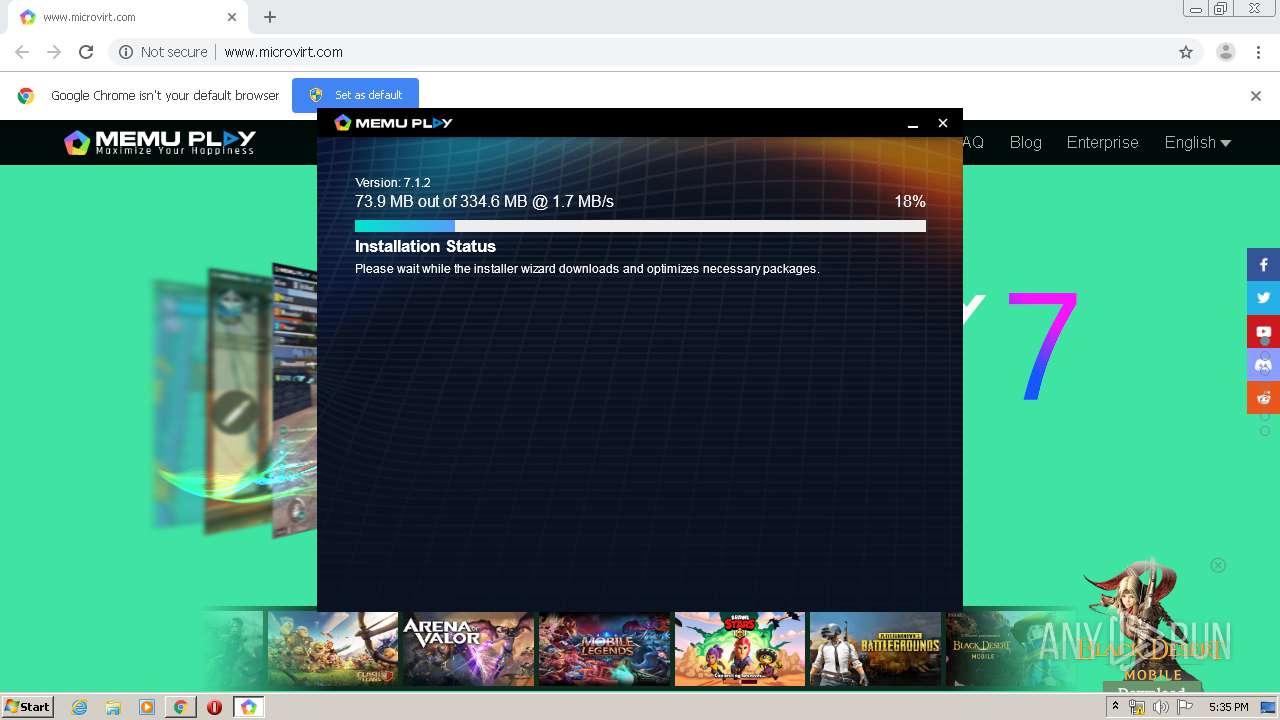Minimize the MEmu Play installer window
1280x720 pixels.
click(x=913, y=123)
